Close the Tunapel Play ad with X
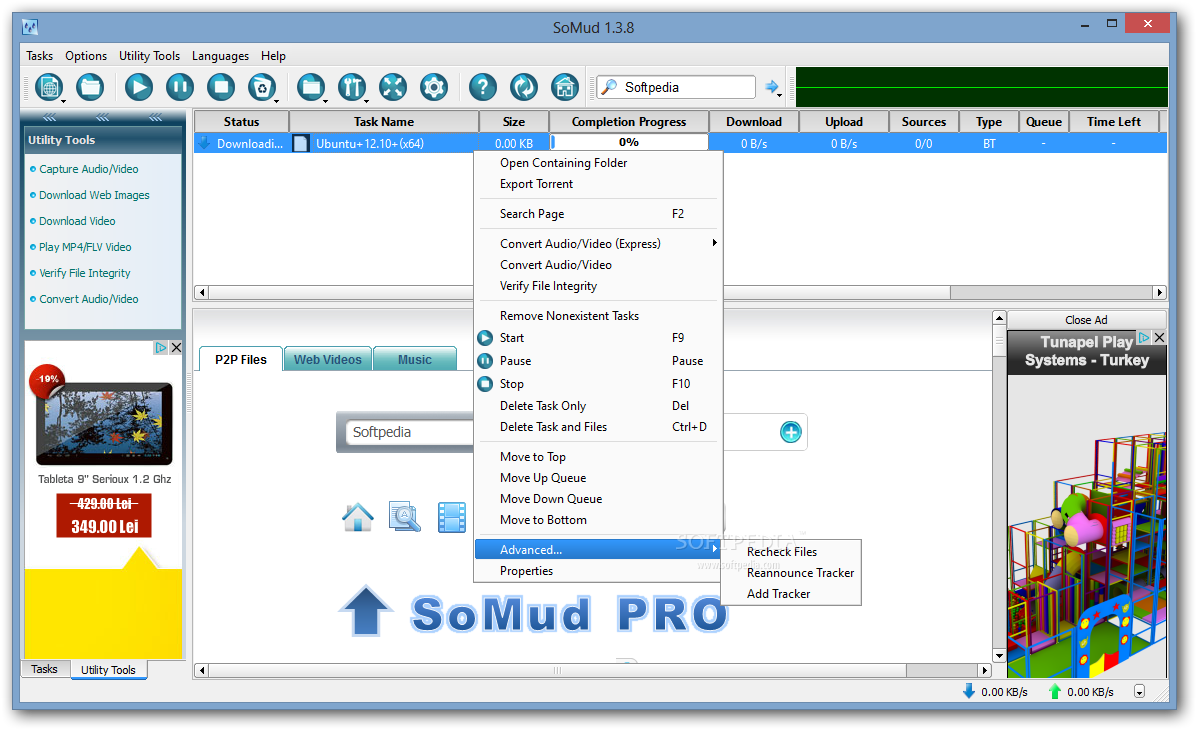The height and width of the screenshot is (730, 1197). (1160, 338)
